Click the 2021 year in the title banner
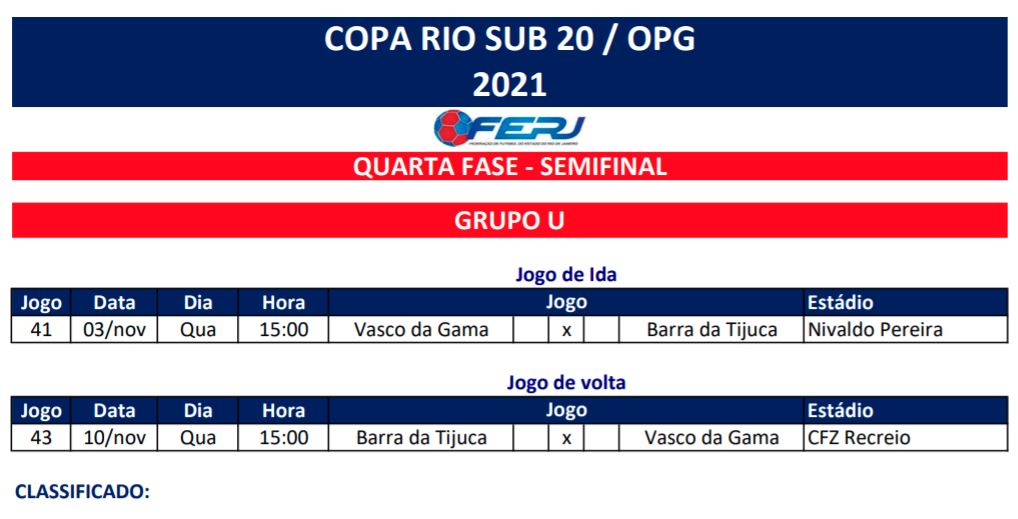This screenshot has height=519, width=1018. [509, 84]
